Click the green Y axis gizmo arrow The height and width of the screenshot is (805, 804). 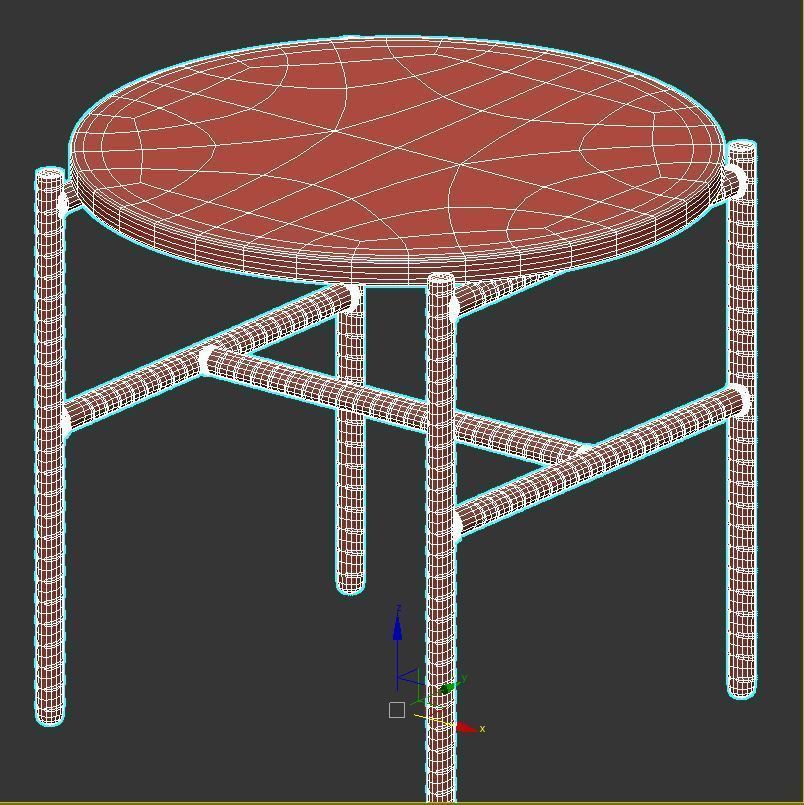[x=449, y=687]
